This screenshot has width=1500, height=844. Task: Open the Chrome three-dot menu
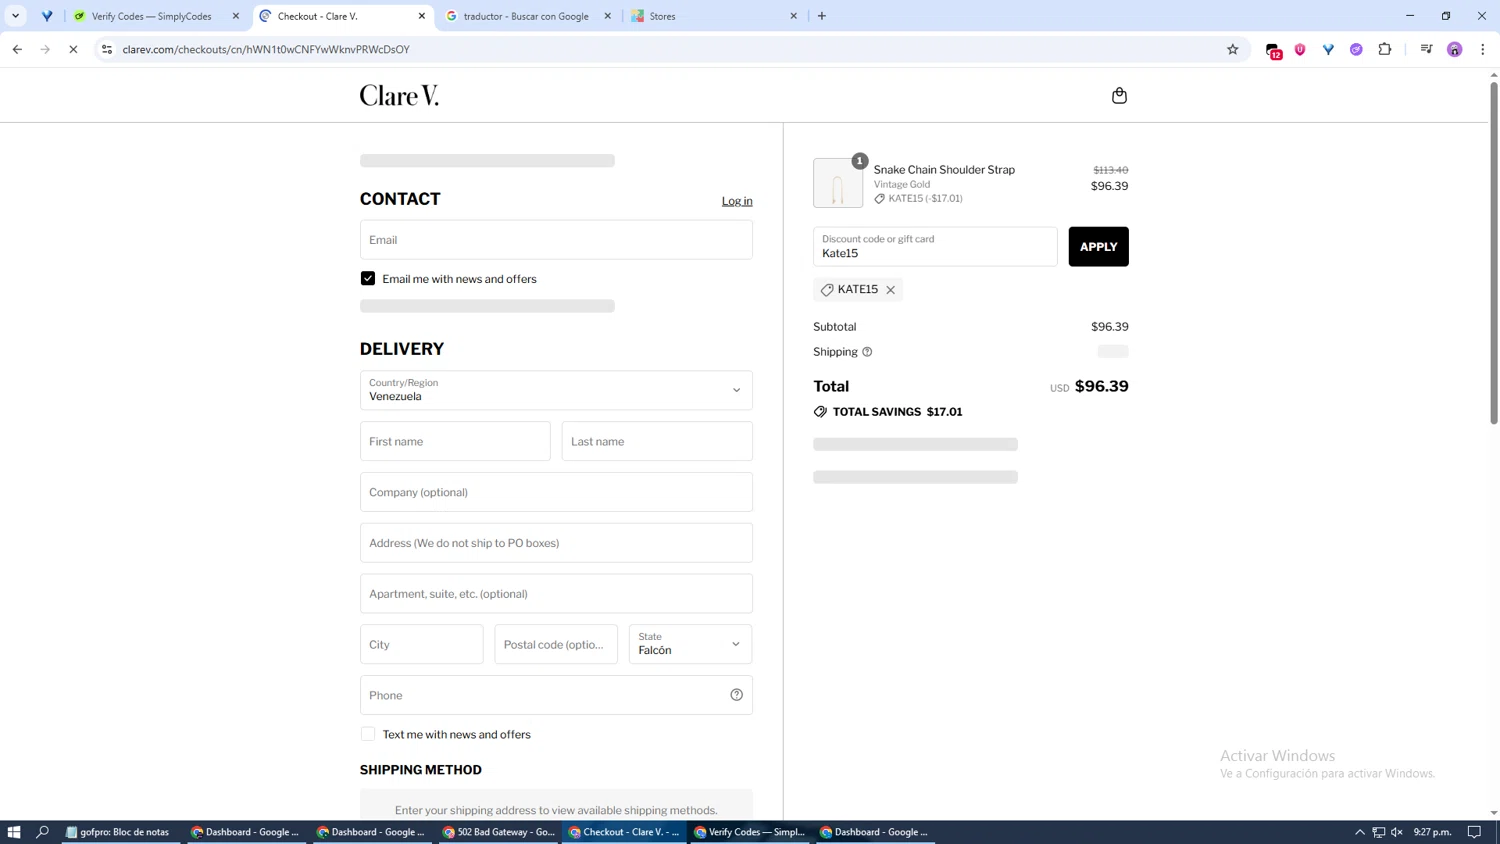tap(1482, 49)
